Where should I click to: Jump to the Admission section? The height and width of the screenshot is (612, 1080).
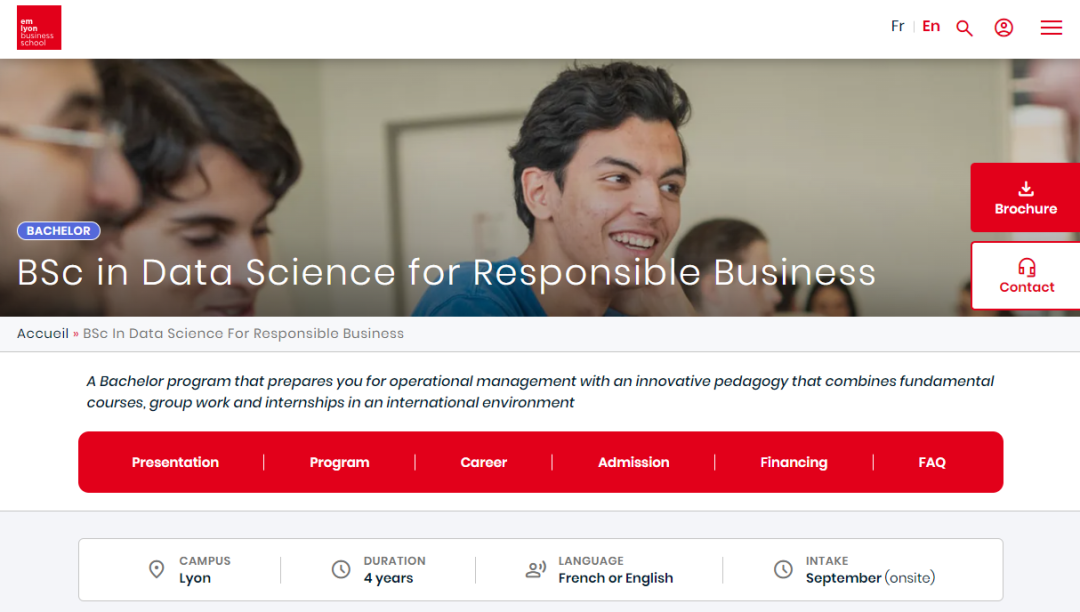point(633,462)
